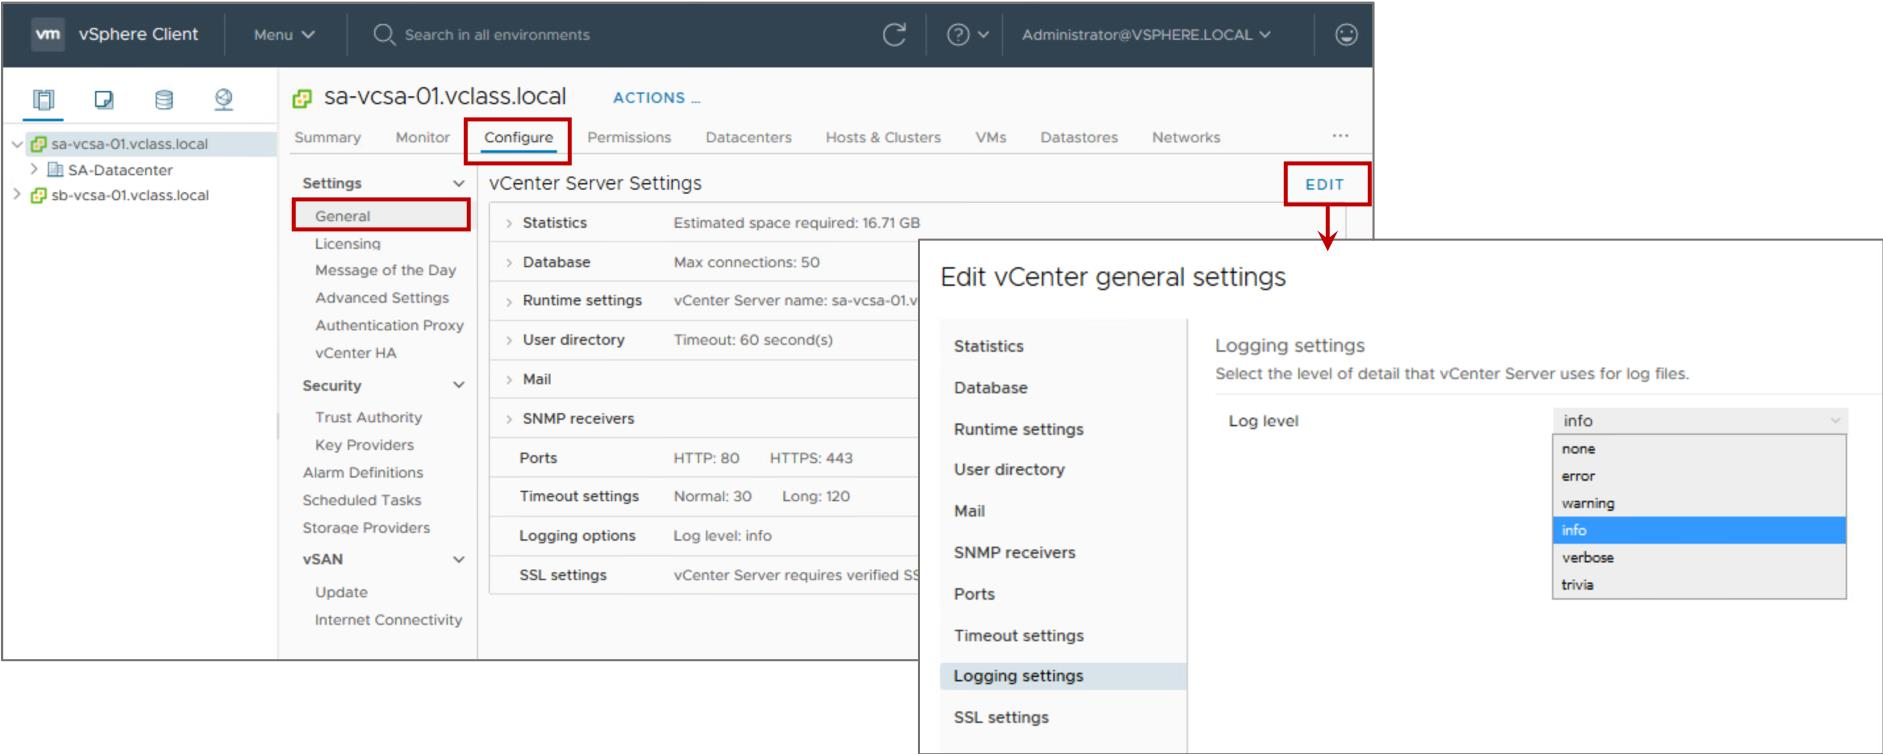The height and width of the screenshot is (754, 1883).
Task: Open the Networking inventory view icon
Action: tap(224, 99)
